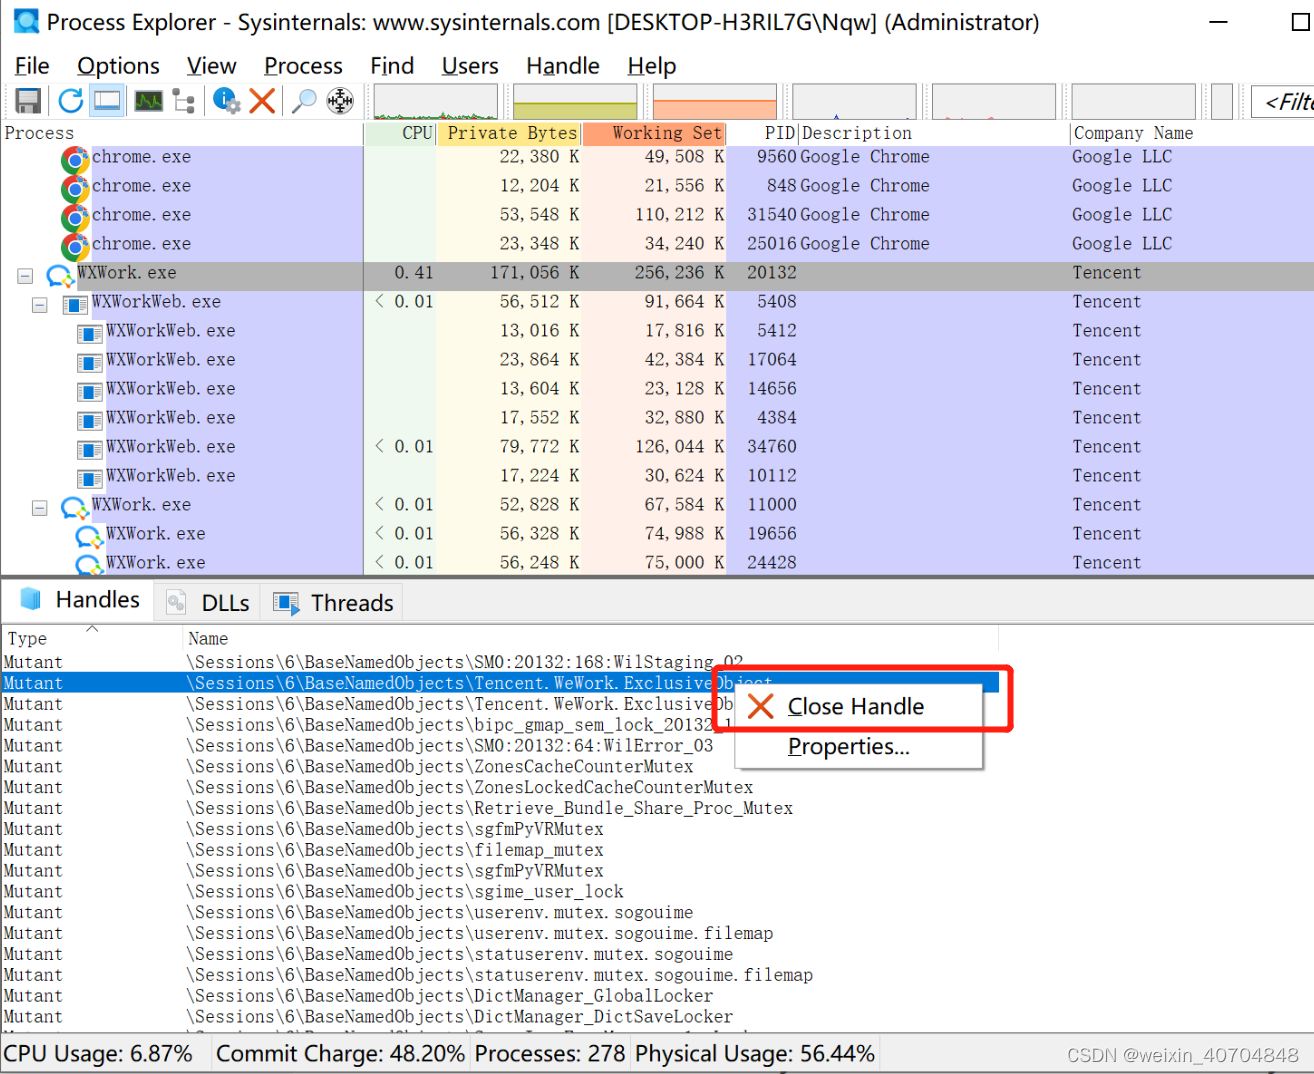
Task: Click the Save toolbar icon
Action: click(28, 101)
